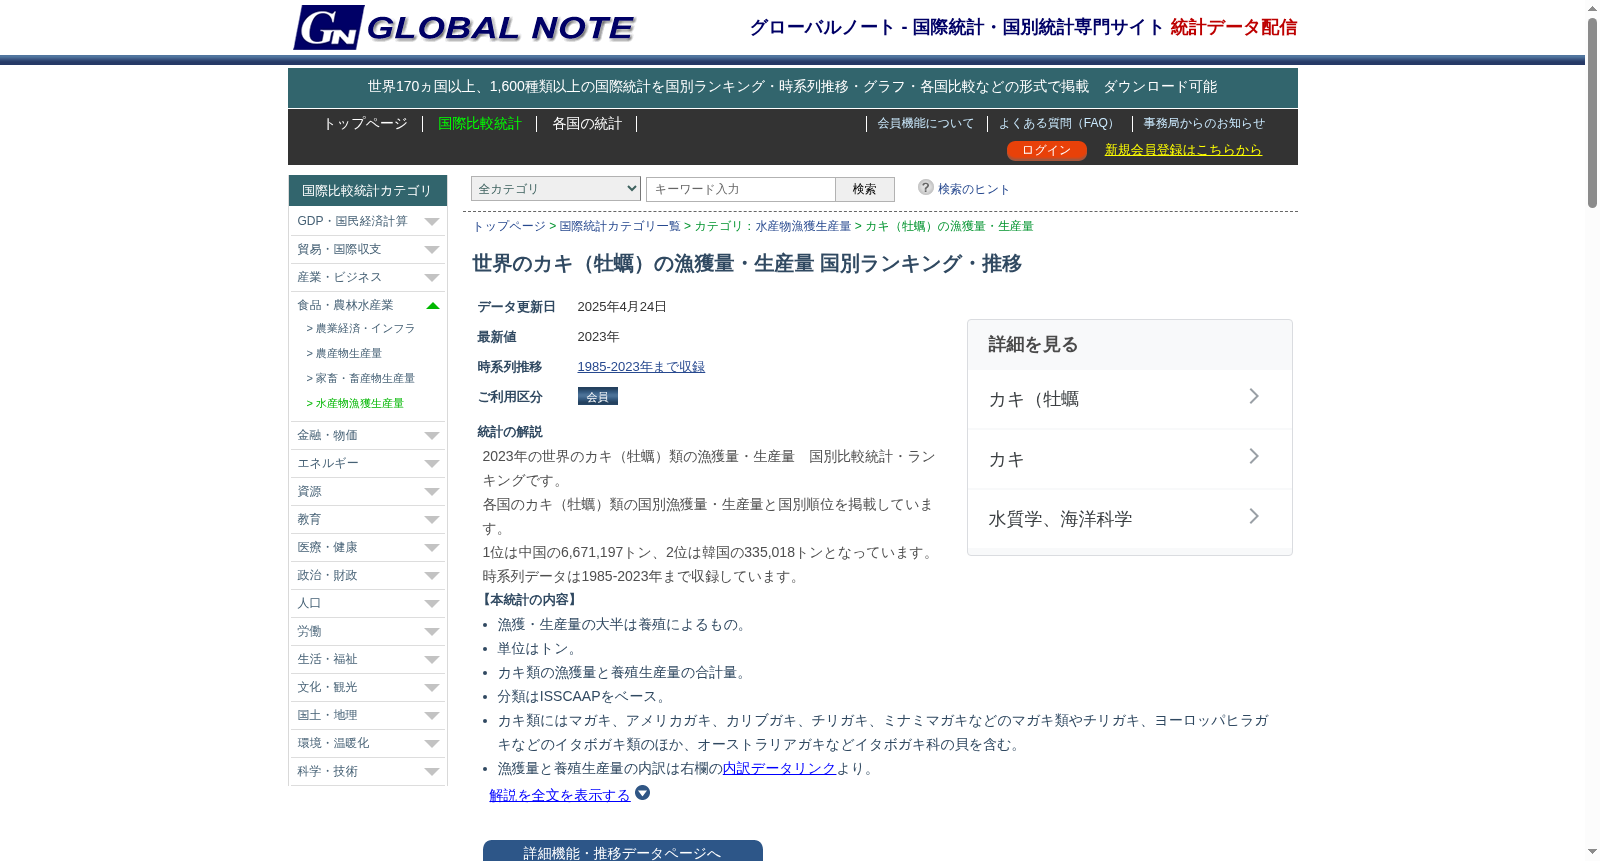Click the circle arrow icon beside 解説を全文を表示する
This screenshot has height=861, width=1600.
click(643, 793)
